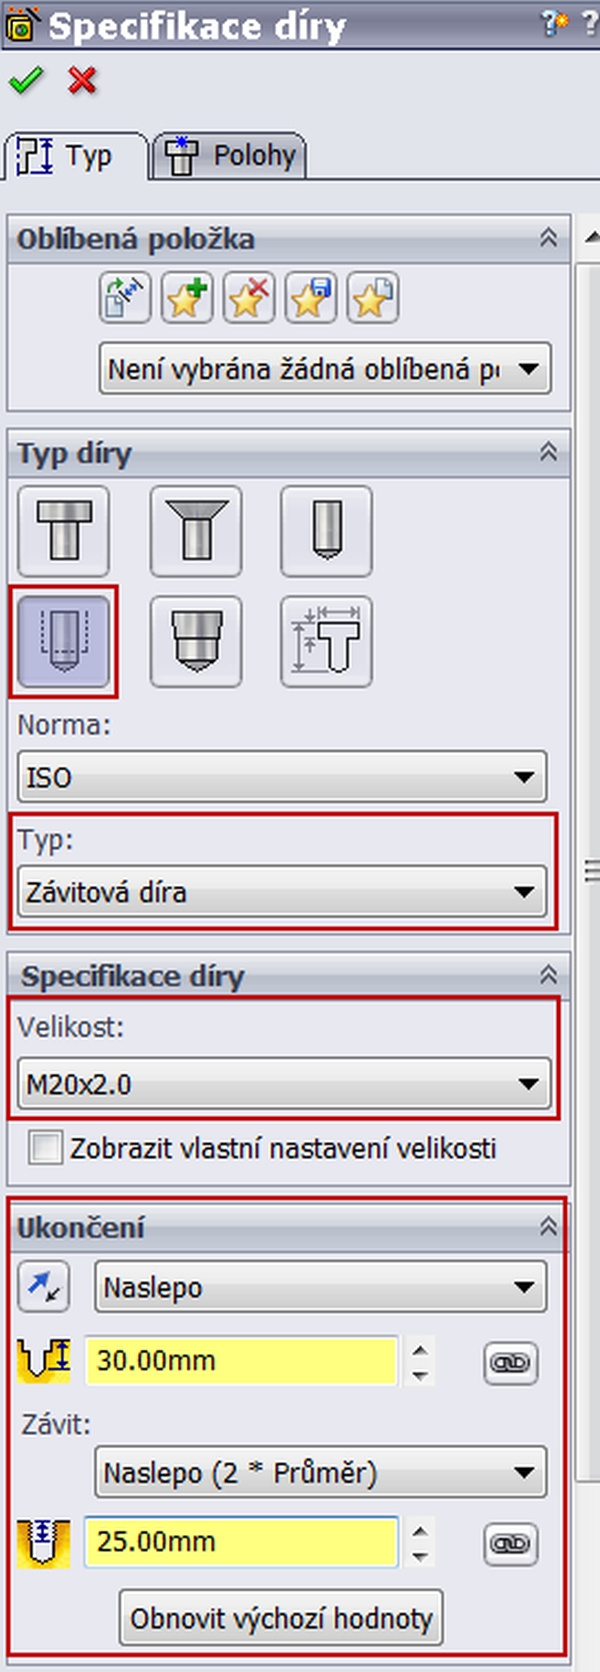Choose the tapered tap hole icon

(196, 642)
